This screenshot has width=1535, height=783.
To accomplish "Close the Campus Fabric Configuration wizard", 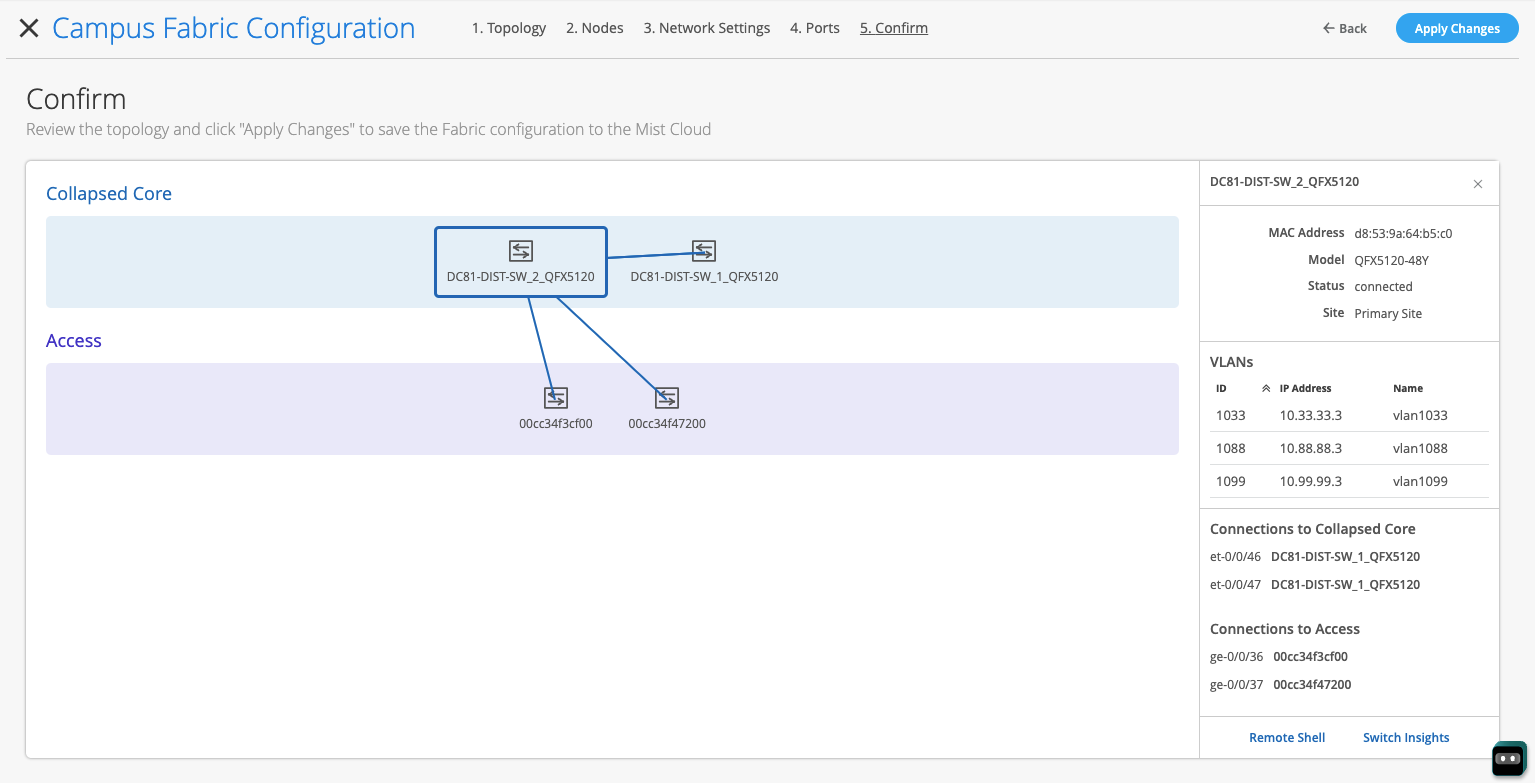I will point(29,28).
